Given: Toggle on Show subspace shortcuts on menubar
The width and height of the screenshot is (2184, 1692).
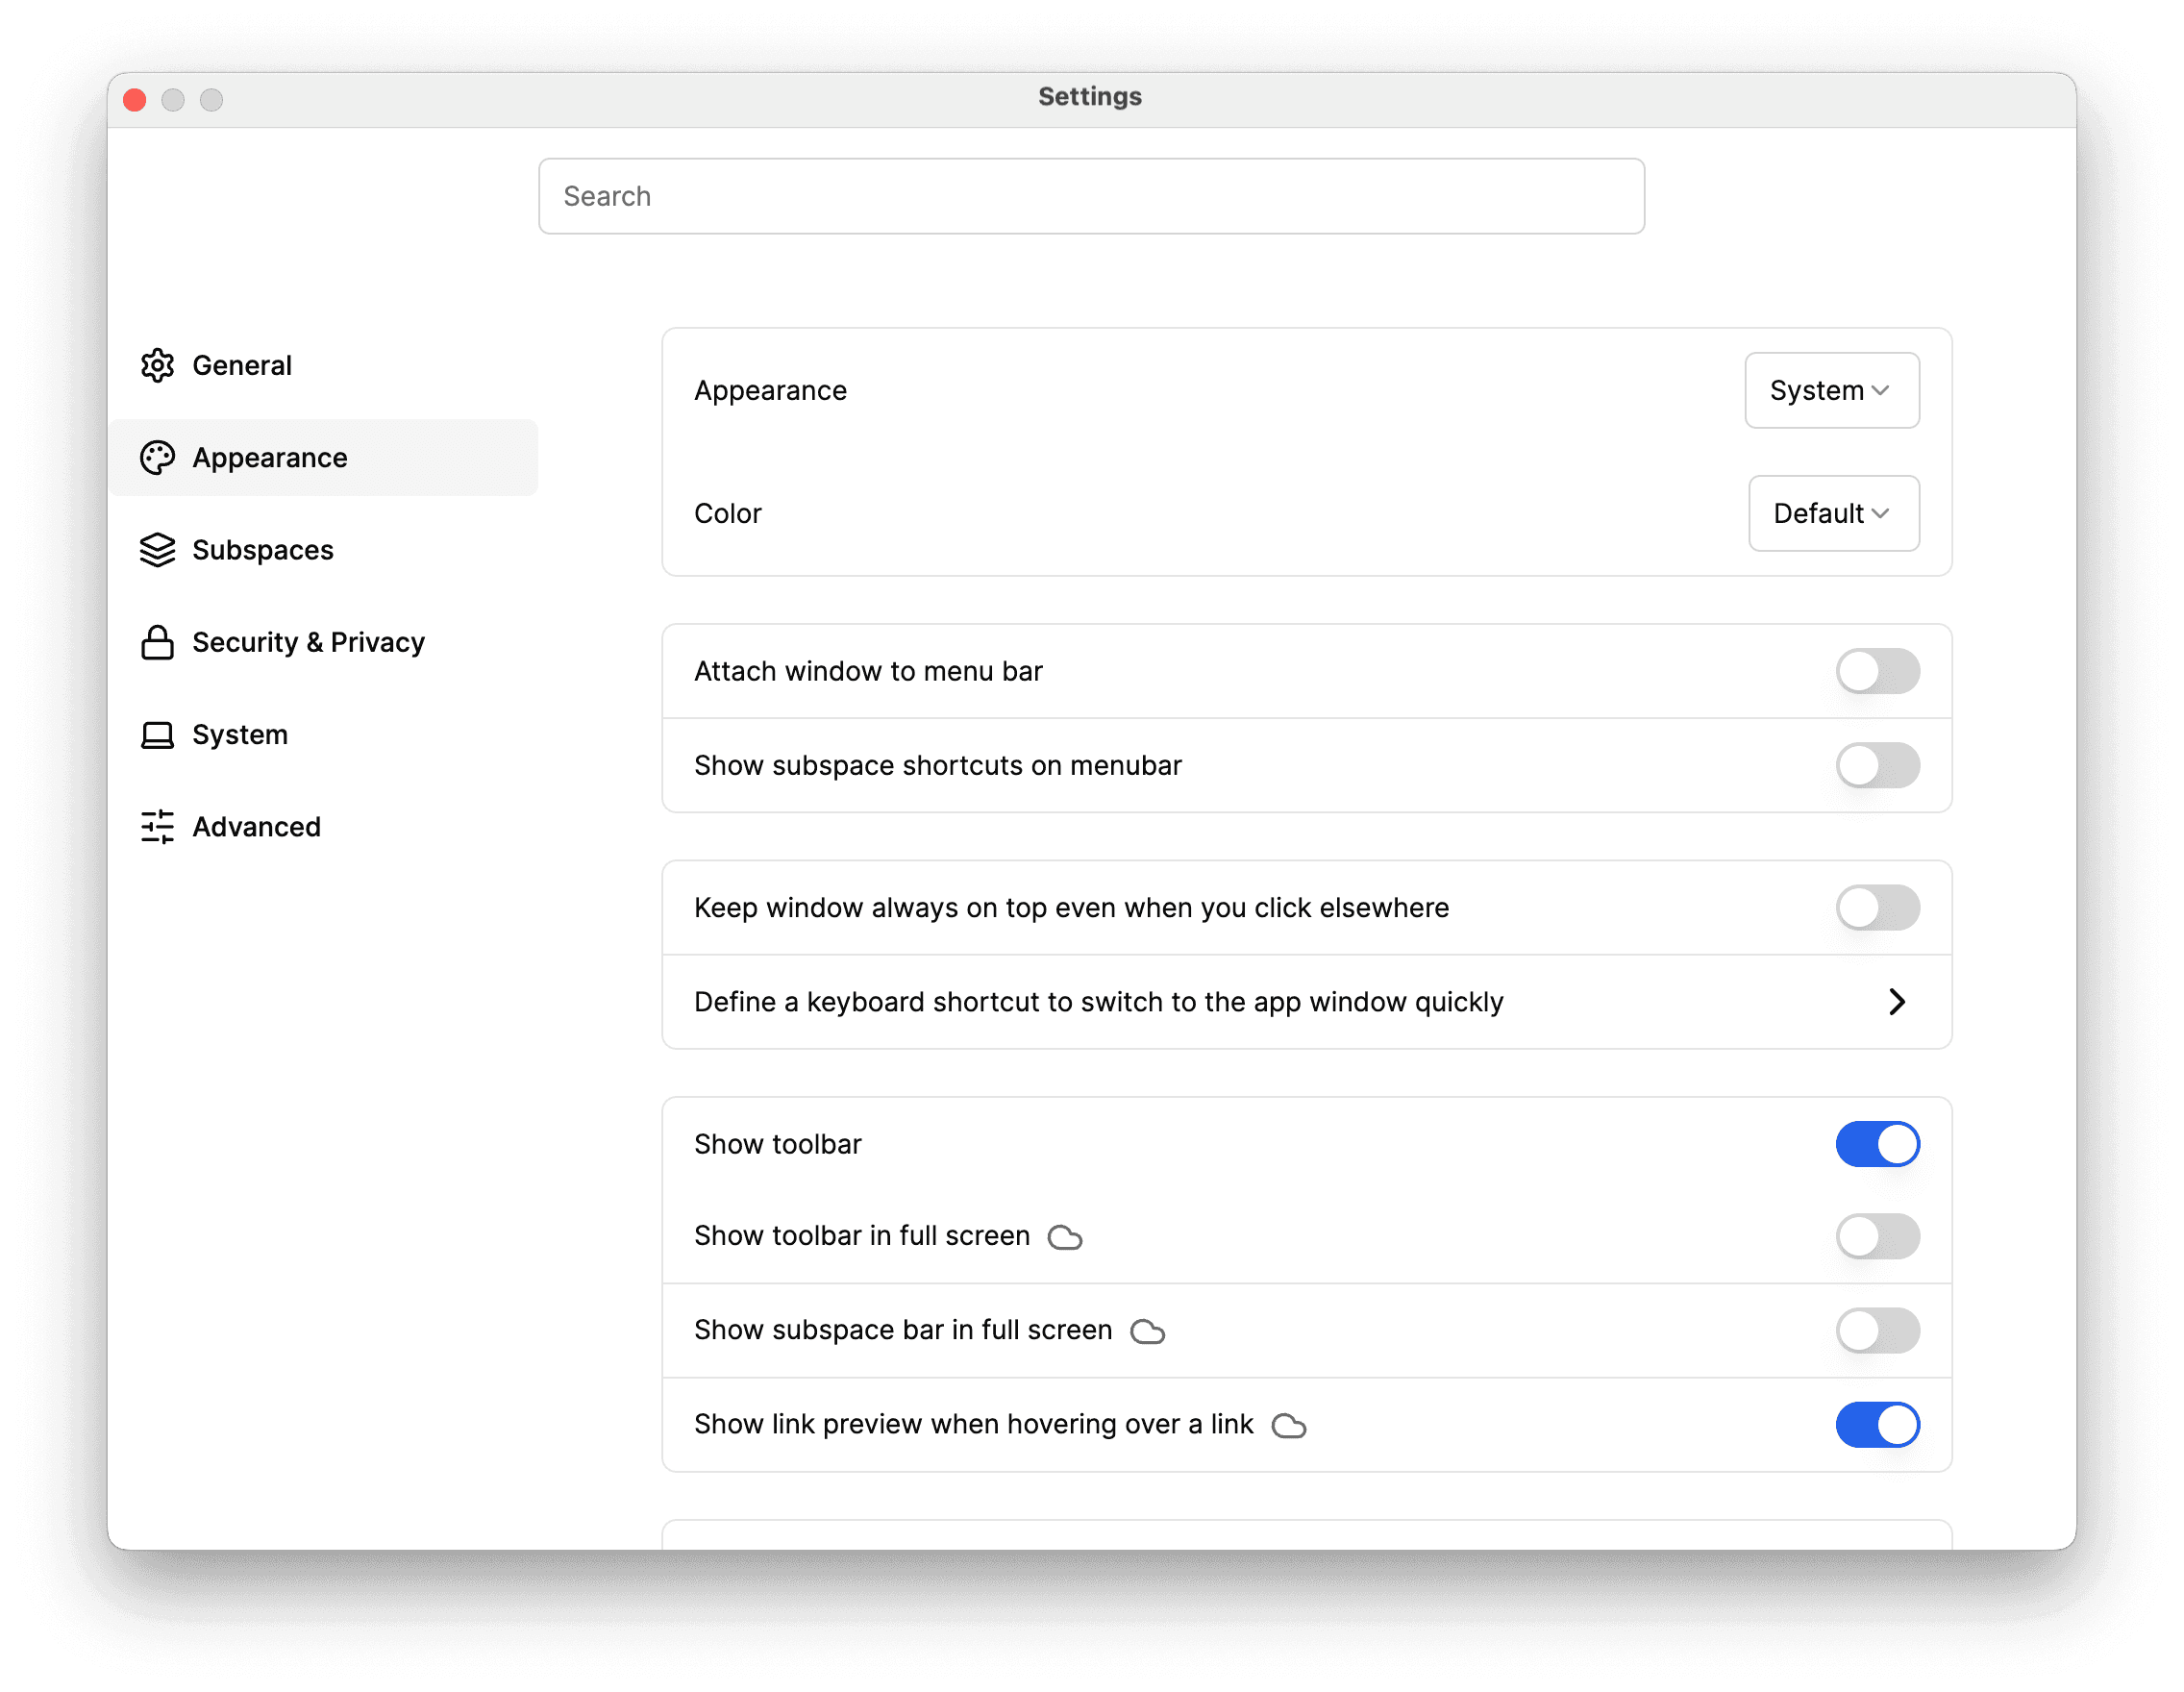Looking at the screenshot, I should pyautogui.click(x=1877, y=764).
